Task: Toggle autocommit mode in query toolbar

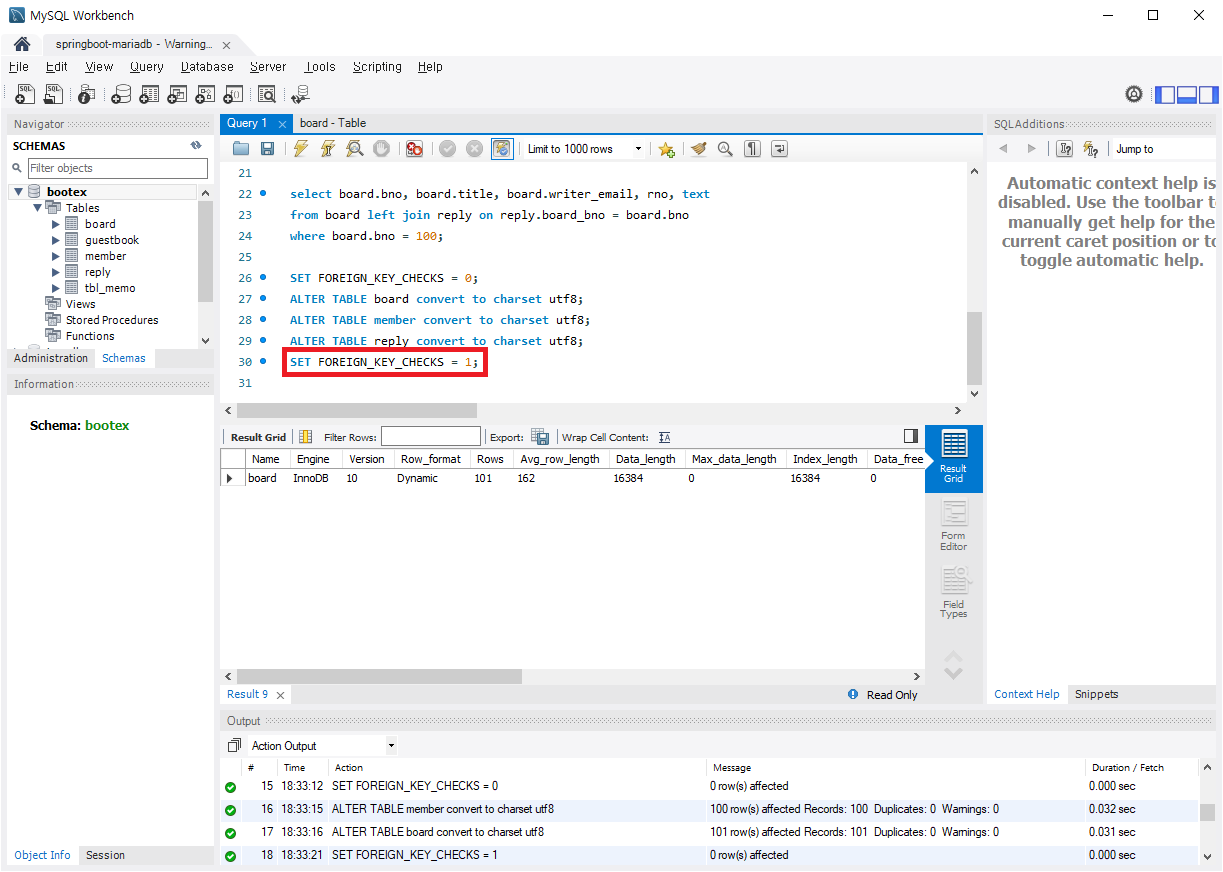Action: (502, 149)
